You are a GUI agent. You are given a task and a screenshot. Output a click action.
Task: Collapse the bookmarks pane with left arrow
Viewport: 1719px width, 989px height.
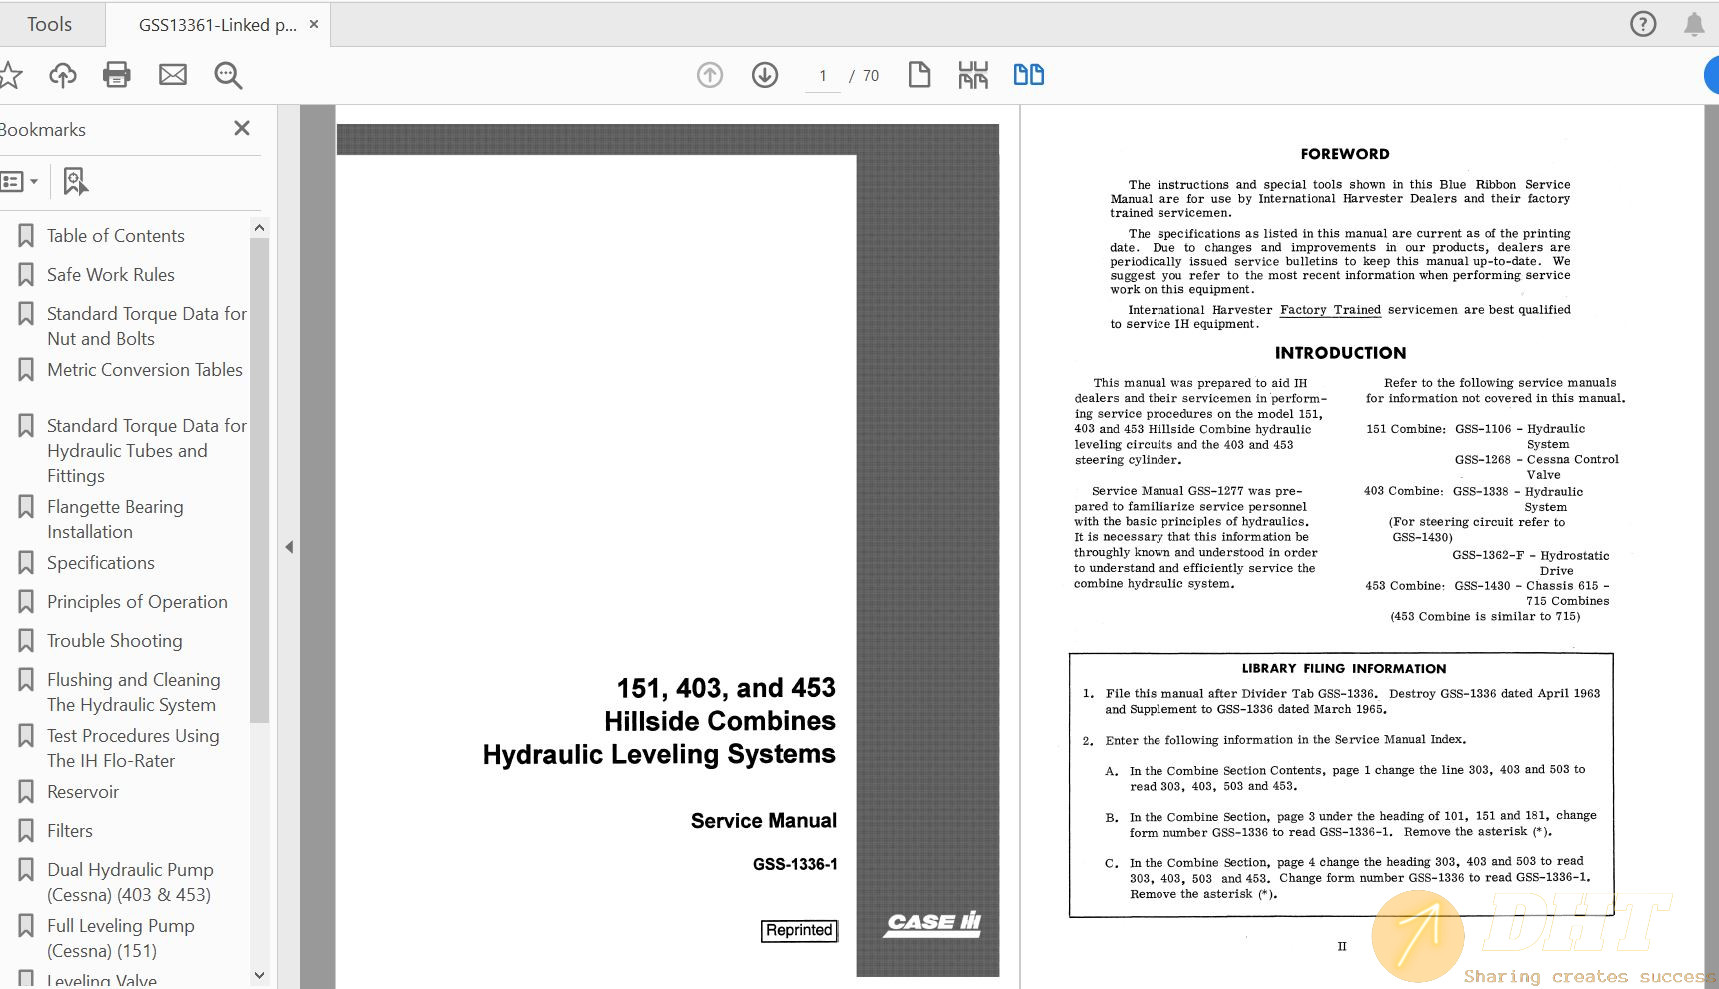click(x=289, y=547)
